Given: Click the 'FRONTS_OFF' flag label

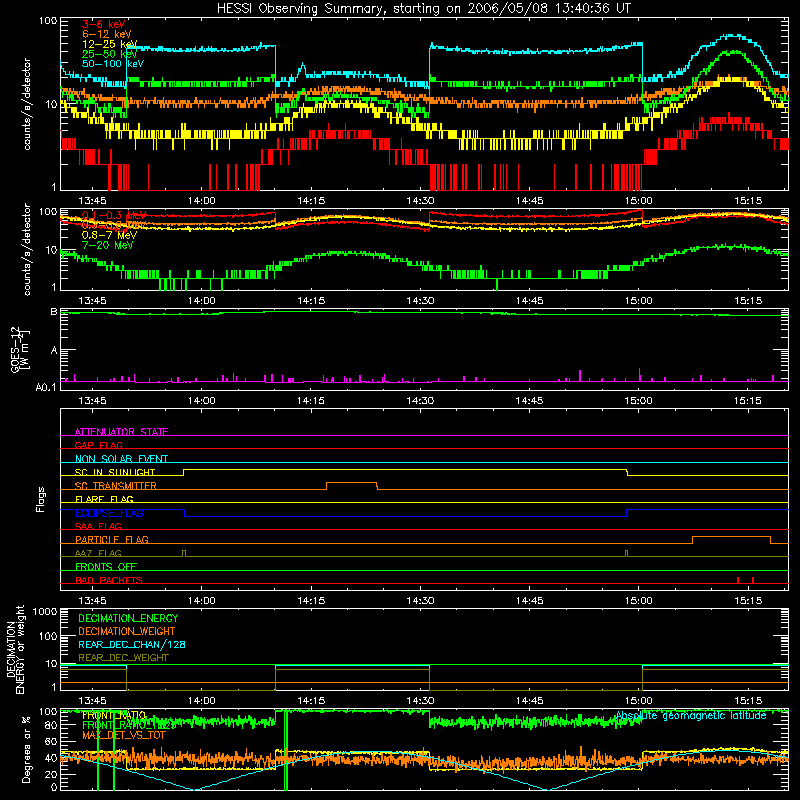Looking at the screenshot, I should tap(106, 566).
